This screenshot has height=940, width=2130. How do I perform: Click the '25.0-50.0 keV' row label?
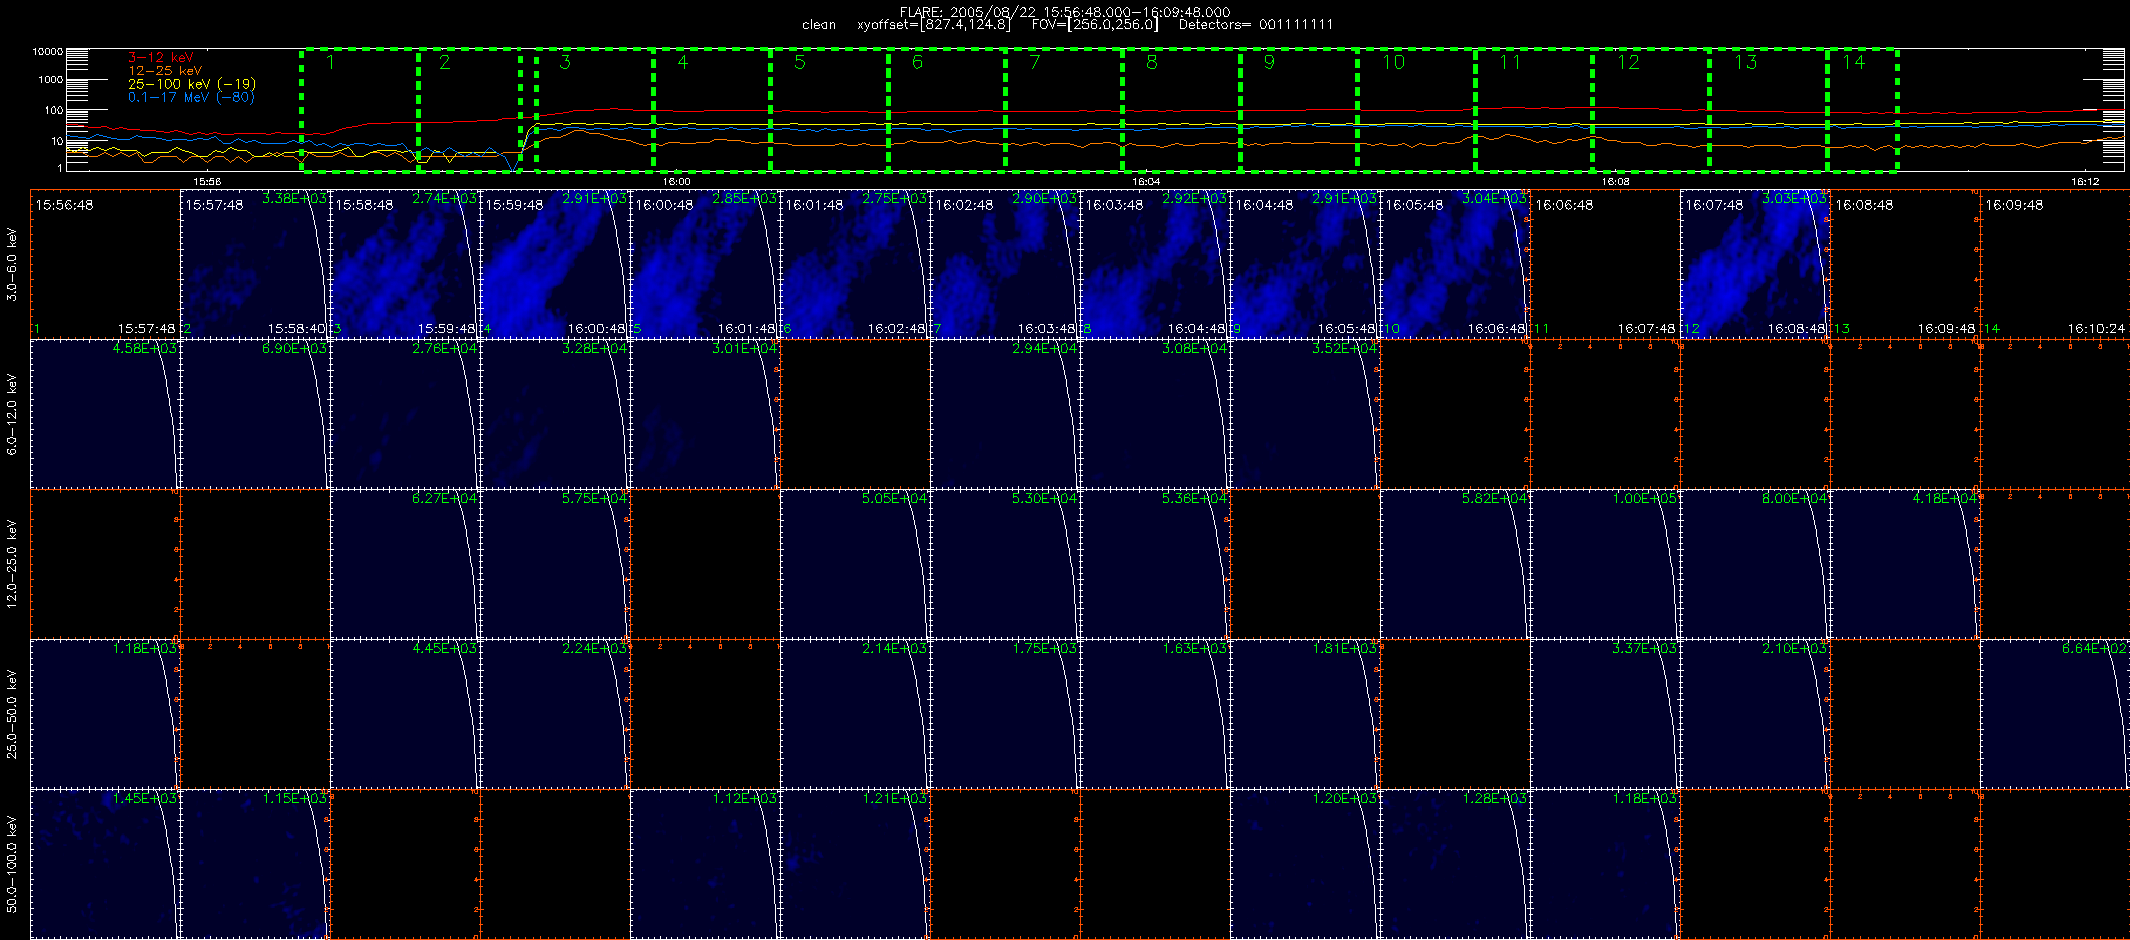point(12,714)
